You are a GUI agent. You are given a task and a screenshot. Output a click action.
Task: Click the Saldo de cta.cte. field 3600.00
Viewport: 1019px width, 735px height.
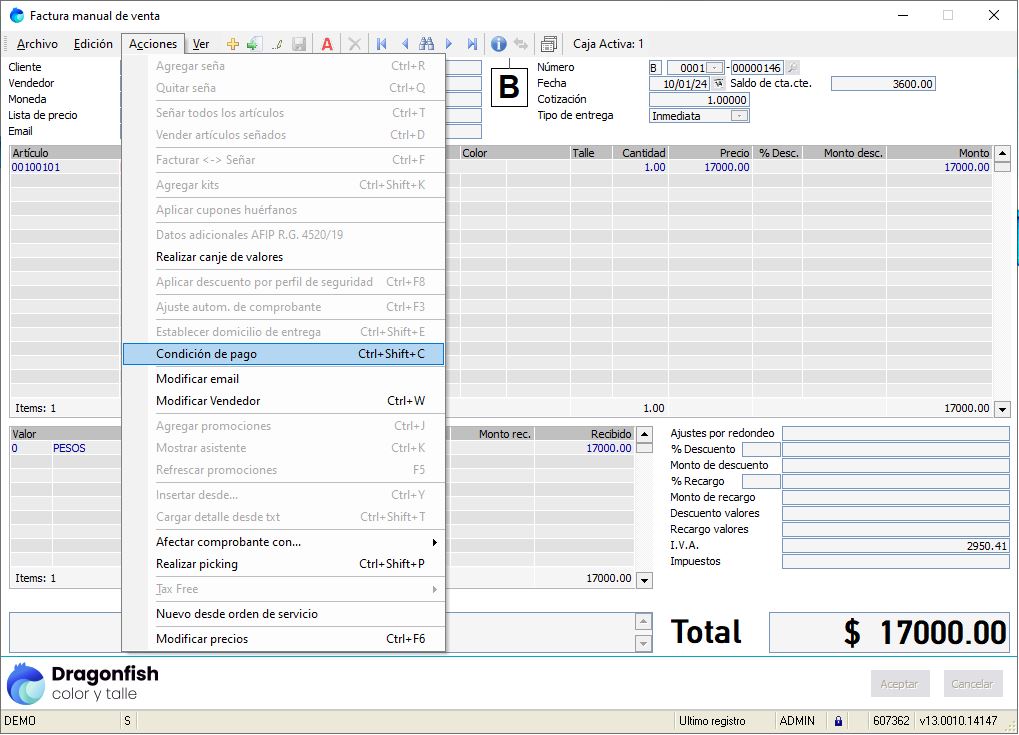[x=883, y=83]
